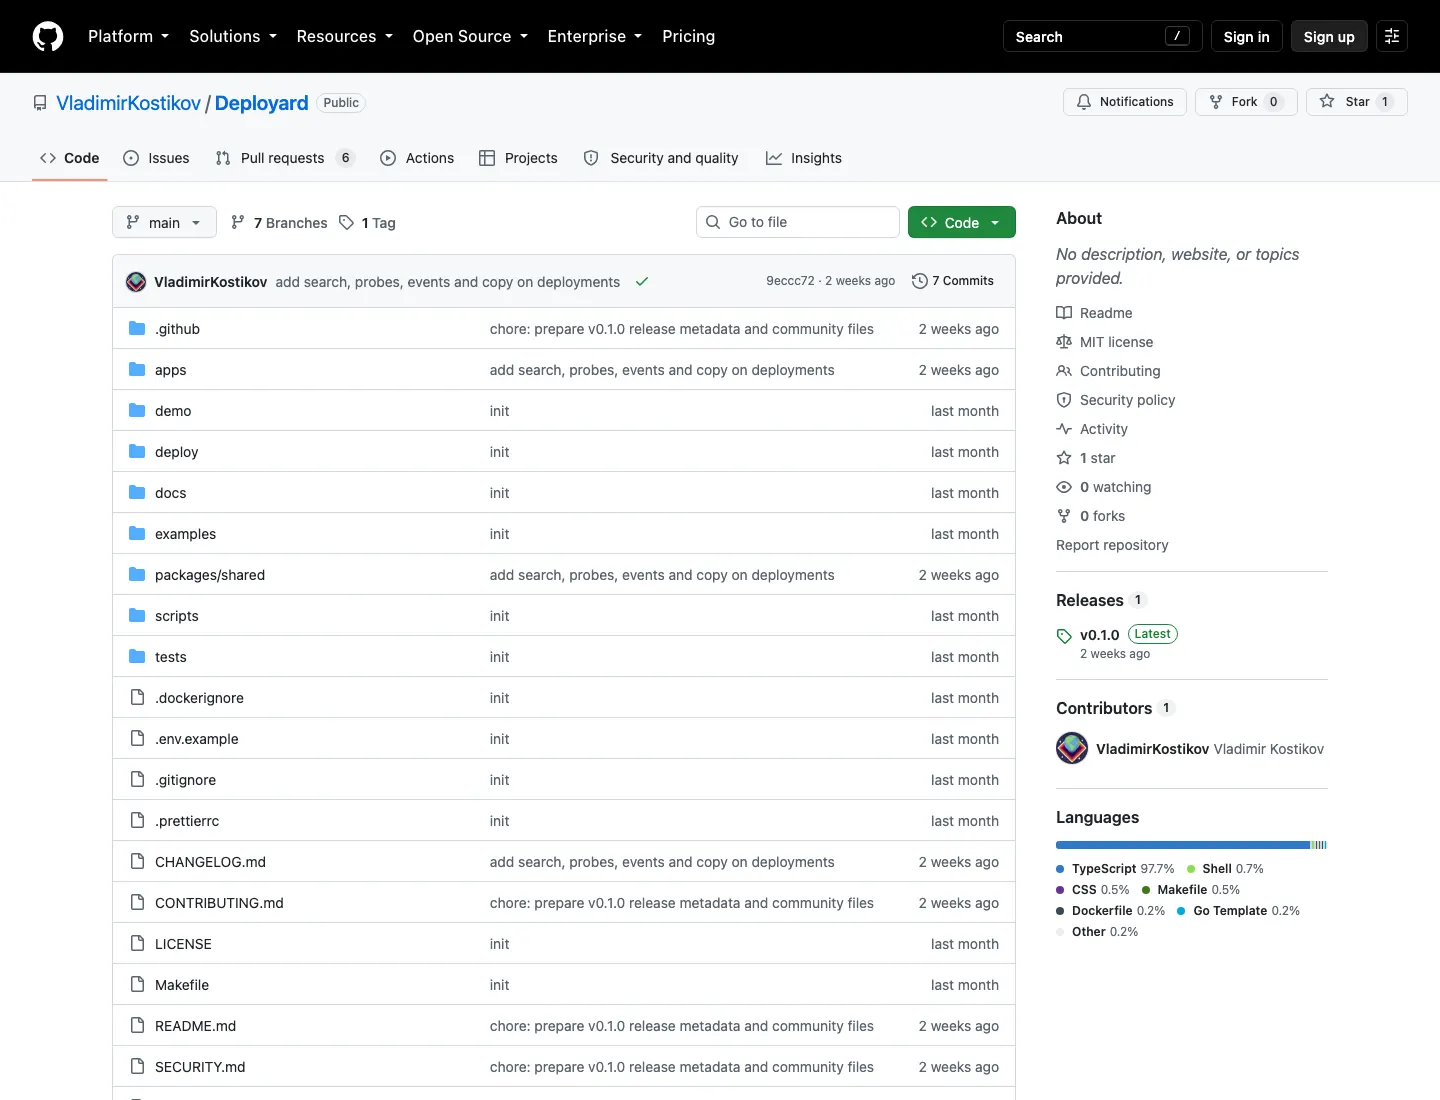Open the 0 forks link
1440x1100 pixels.
1091,516
